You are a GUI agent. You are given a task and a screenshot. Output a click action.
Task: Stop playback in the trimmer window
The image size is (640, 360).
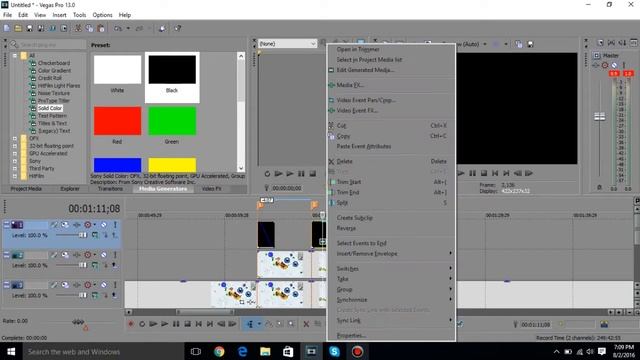point(313,174)
